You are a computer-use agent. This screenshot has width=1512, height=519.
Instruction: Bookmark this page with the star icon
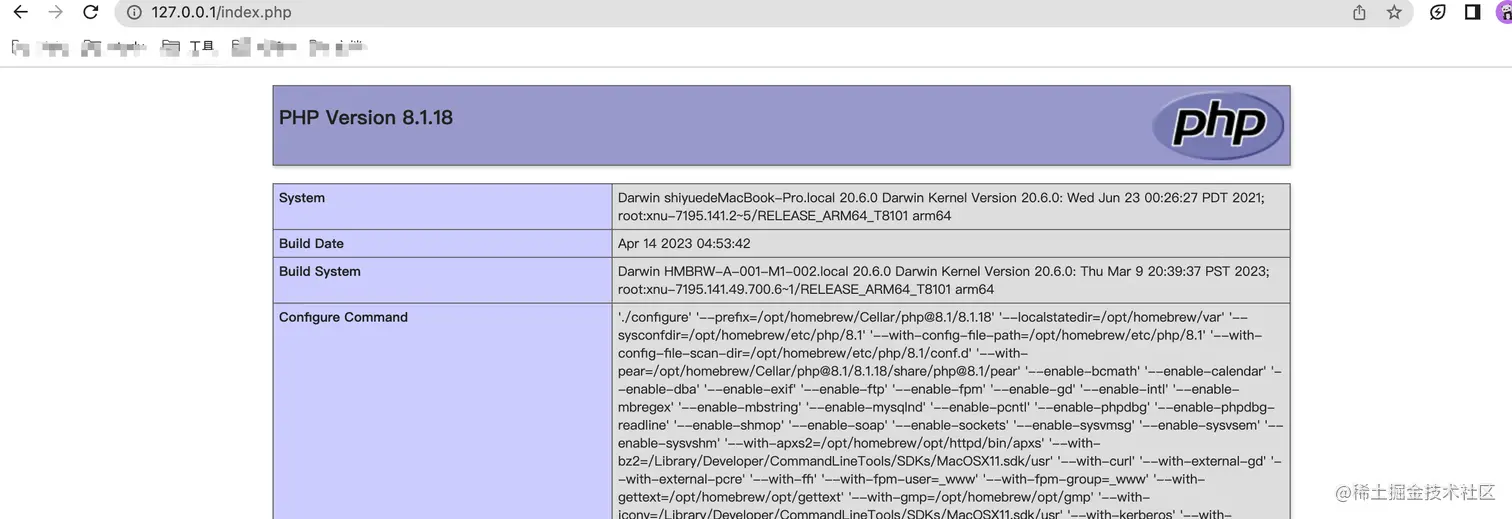pyautogui.click(x=1394, y=12)
